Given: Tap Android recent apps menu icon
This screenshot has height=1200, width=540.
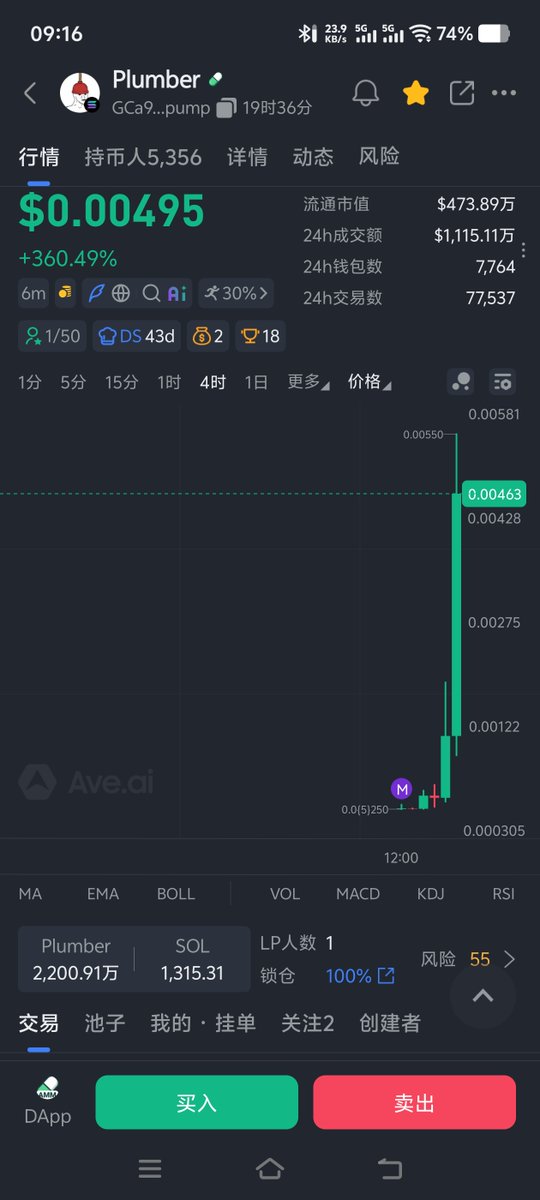Looking at the screenshot, I should click(150, 1168).
